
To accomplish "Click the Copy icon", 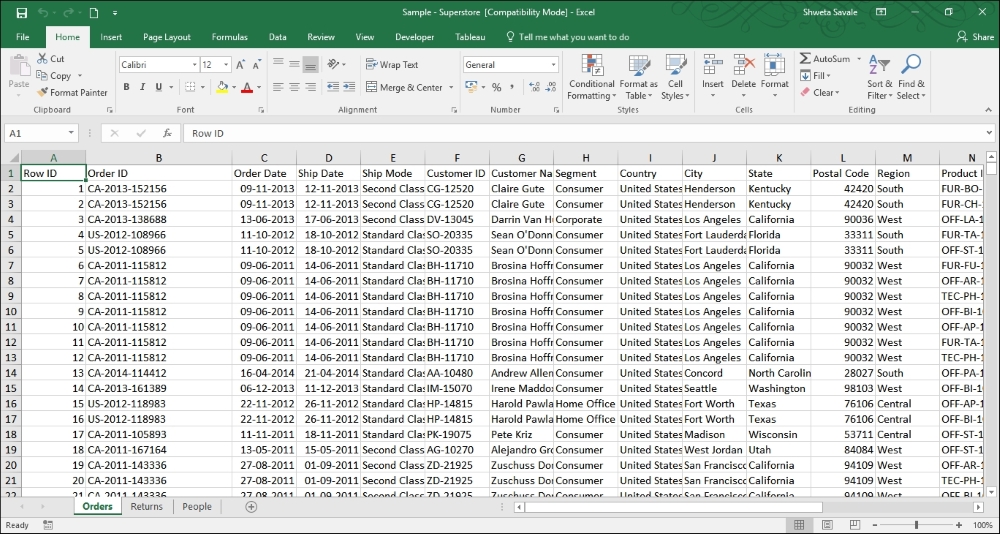I will pos(43,75).
